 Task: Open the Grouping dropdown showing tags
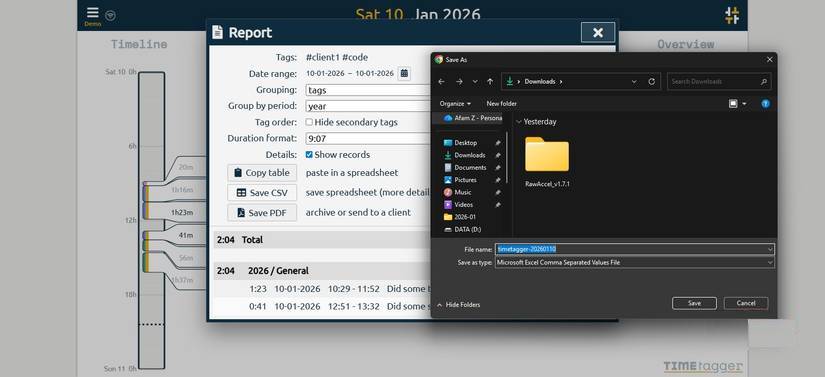coord(368,90)
